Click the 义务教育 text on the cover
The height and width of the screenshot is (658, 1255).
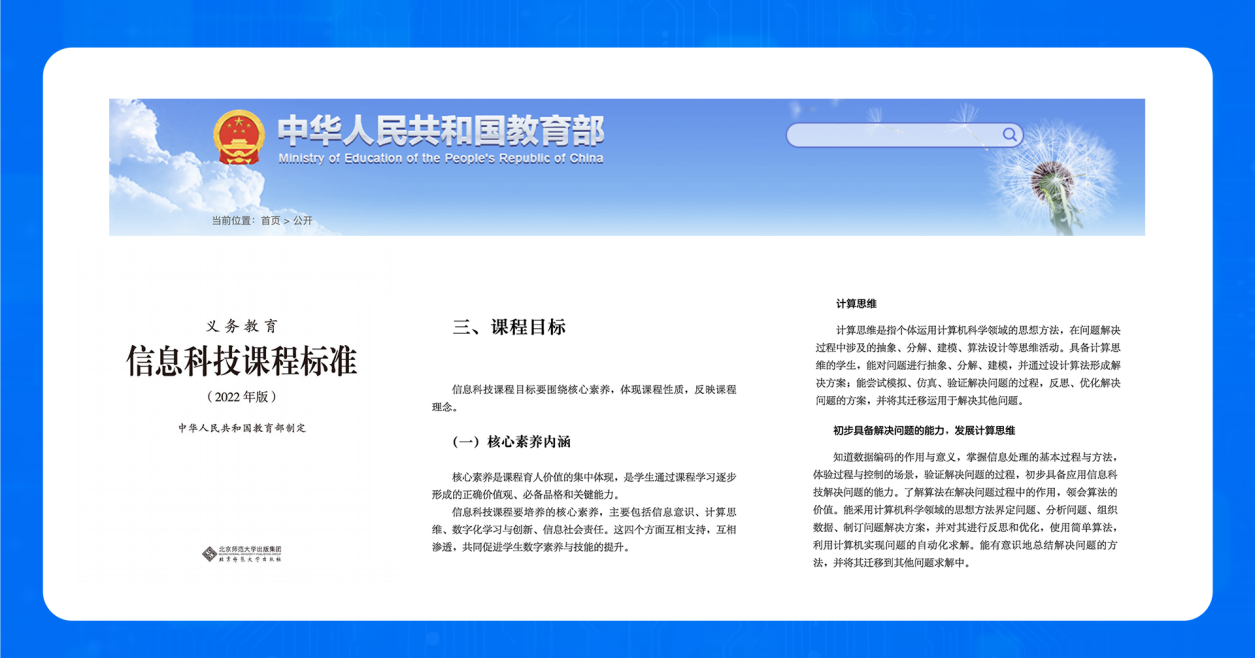(242, 326)
